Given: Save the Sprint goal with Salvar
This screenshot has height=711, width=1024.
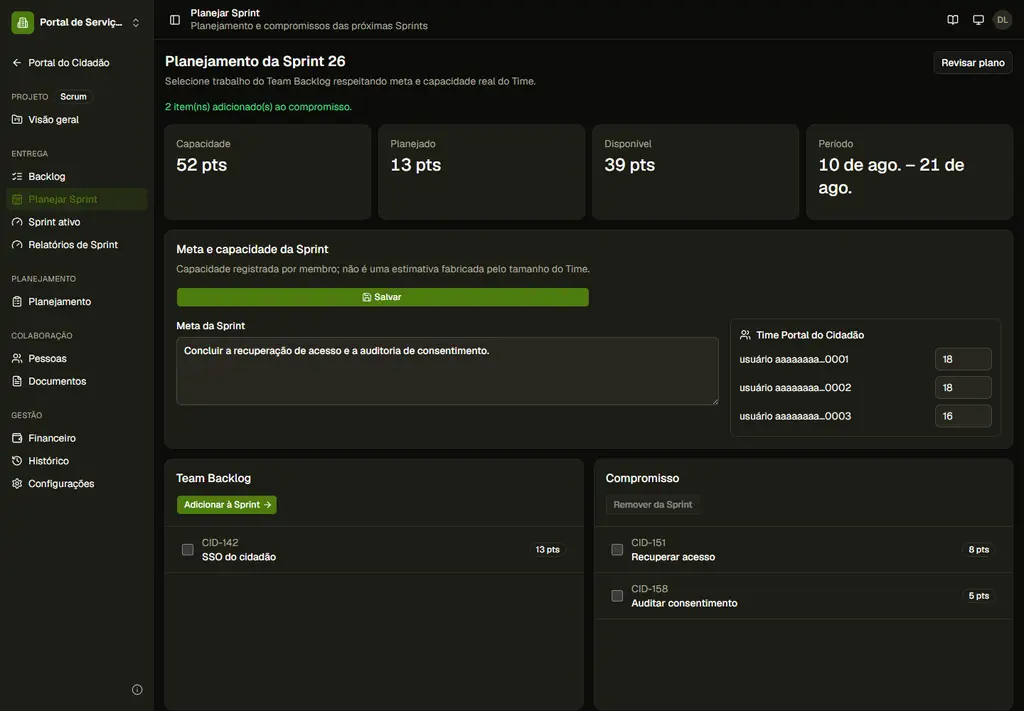Looking at the screenshot, I should [x=383, y=297].
